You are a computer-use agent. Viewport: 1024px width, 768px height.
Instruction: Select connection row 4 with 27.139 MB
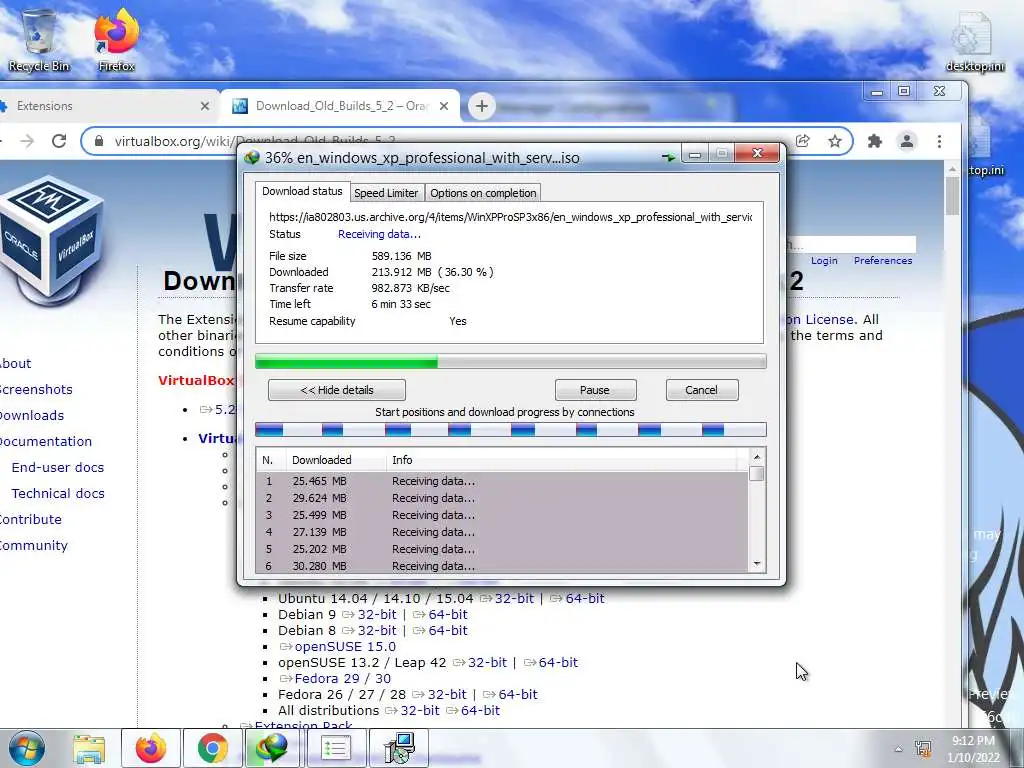coord(502,532)
